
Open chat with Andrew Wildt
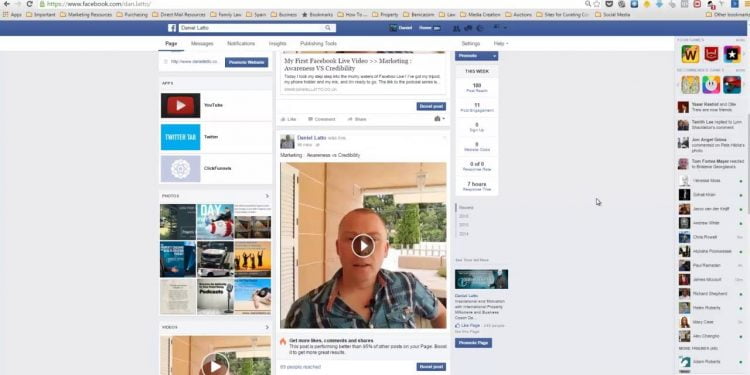pos(711,223)
